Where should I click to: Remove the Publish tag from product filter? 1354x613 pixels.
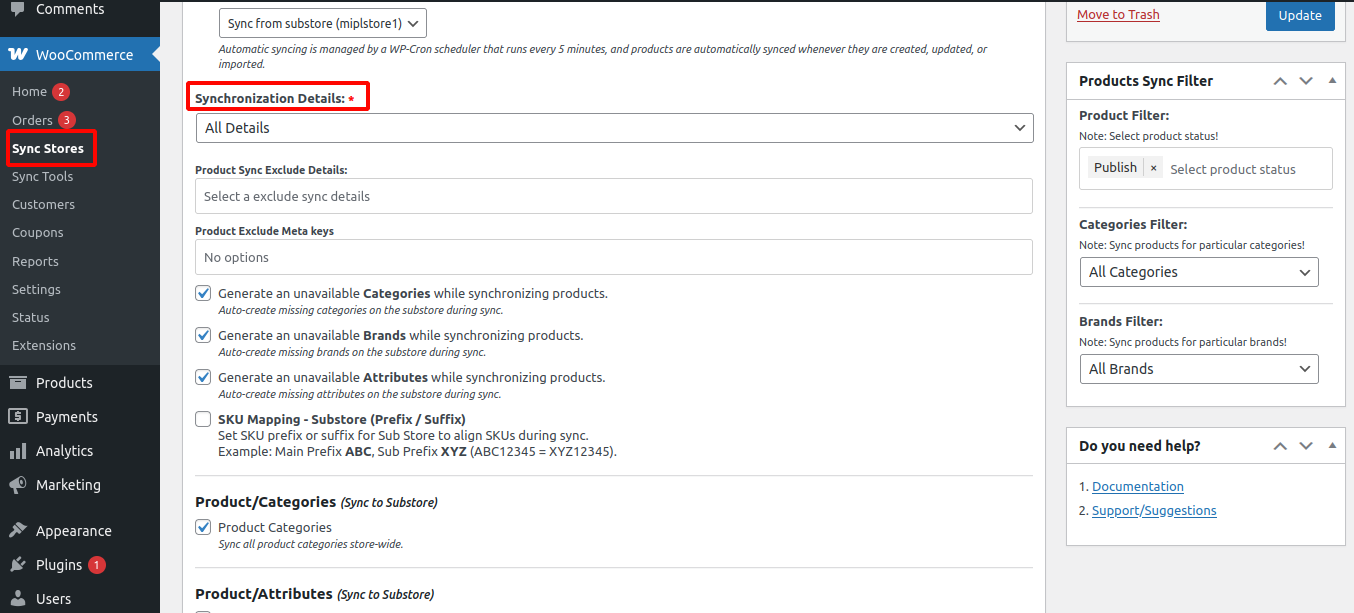coord(1153,168)
